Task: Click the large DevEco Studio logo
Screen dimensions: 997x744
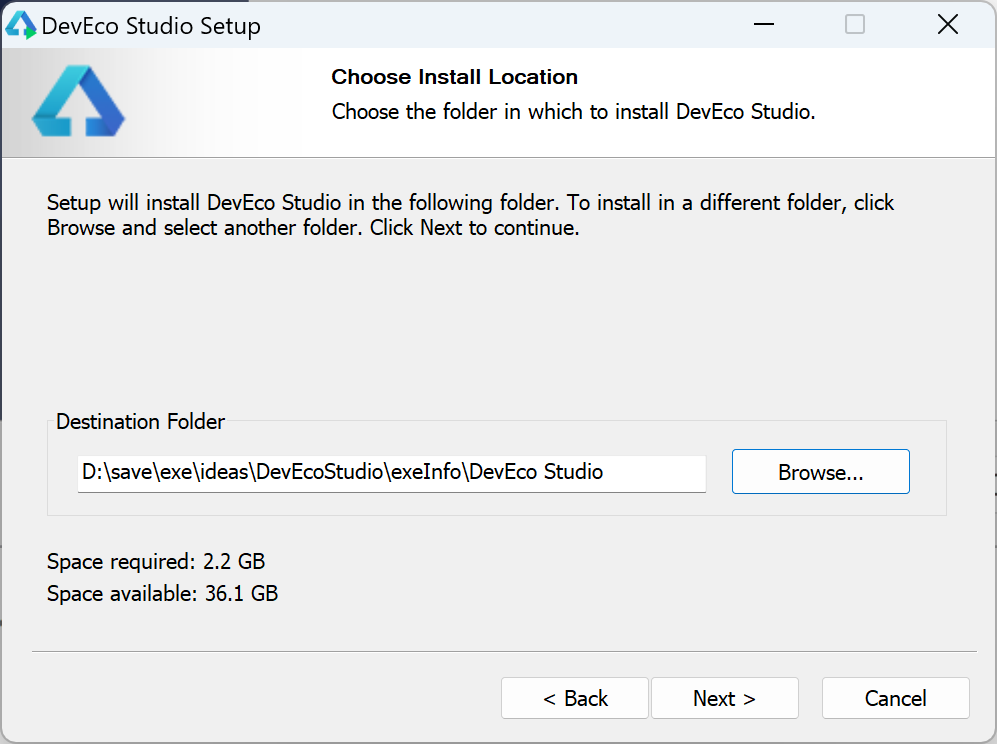Action: pos(78,100)
